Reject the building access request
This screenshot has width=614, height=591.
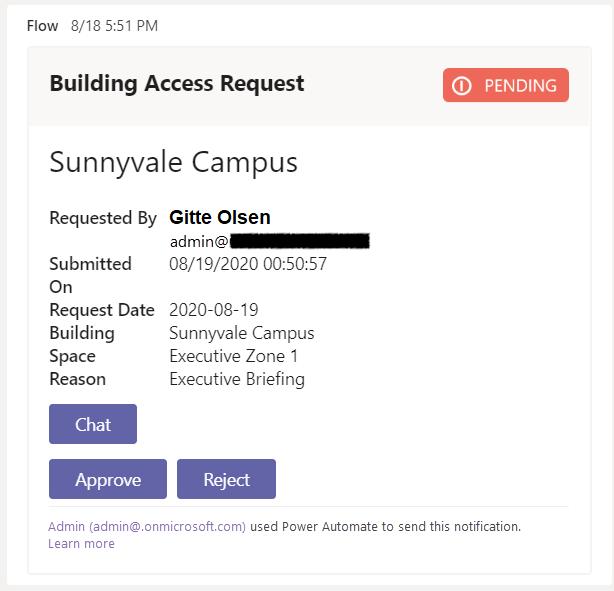[x=226, y=479]
